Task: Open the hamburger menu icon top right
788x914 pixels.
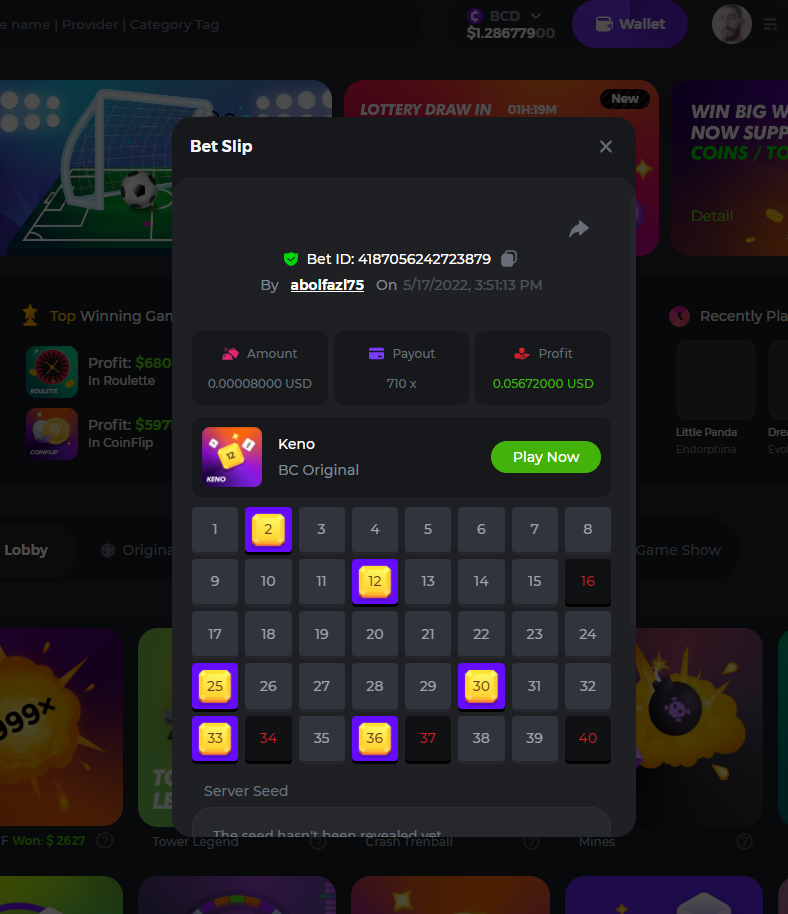Action: click(770, 24)
